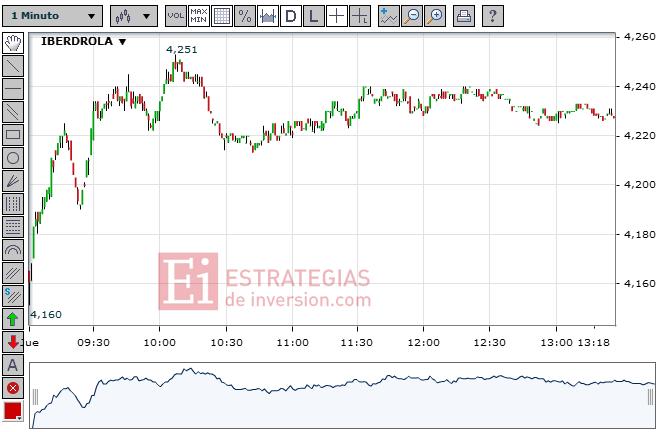Zoom in with the plus magnifier

(435, 16)
